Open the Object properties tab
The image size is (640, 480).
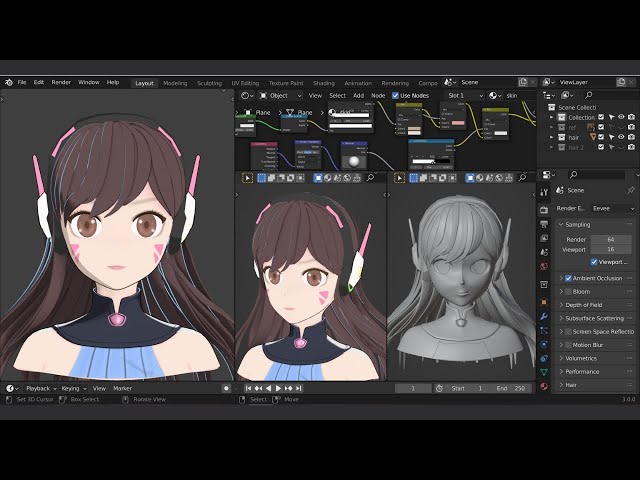coord(544,302)
